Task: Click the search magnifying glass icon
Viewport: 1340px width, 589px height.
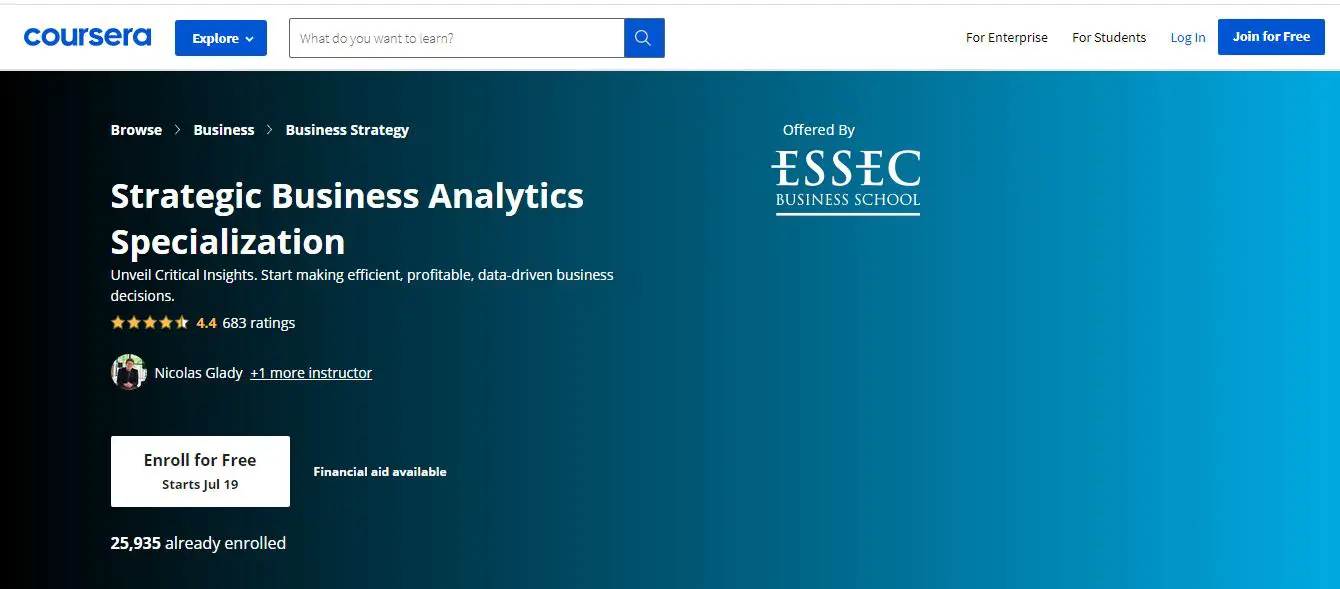Action: (642, 37)
